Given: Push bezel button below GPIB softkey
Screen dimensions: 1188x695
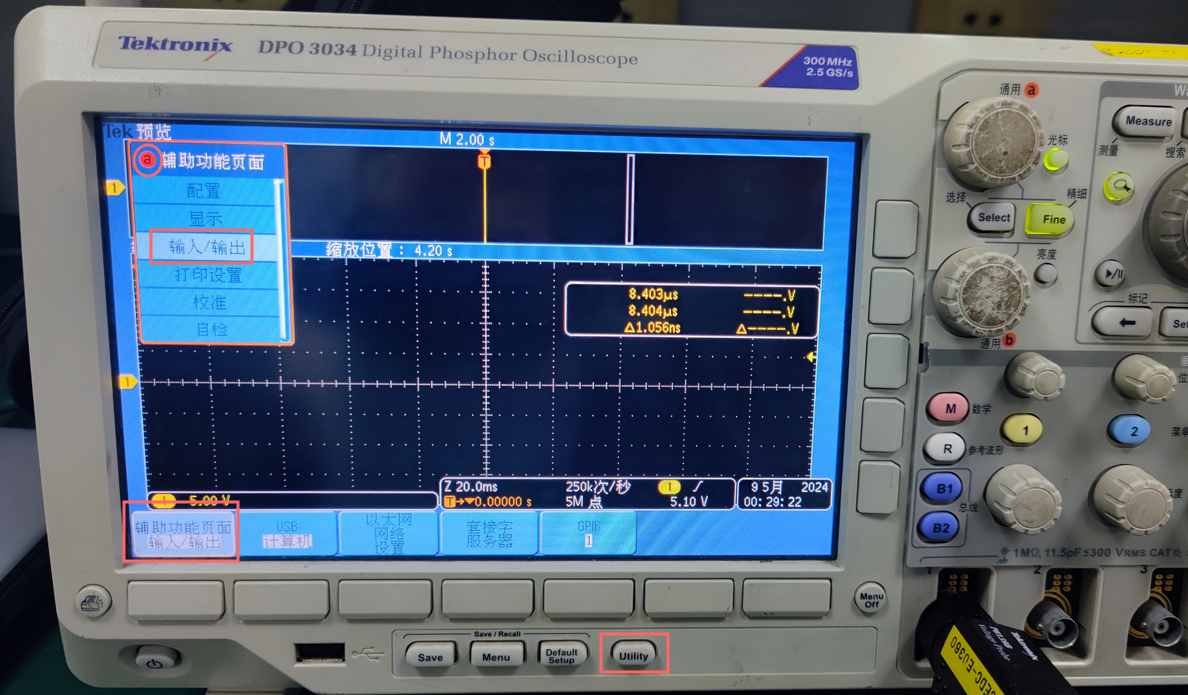Looking at the screenshot, I should tap(589, 598).
